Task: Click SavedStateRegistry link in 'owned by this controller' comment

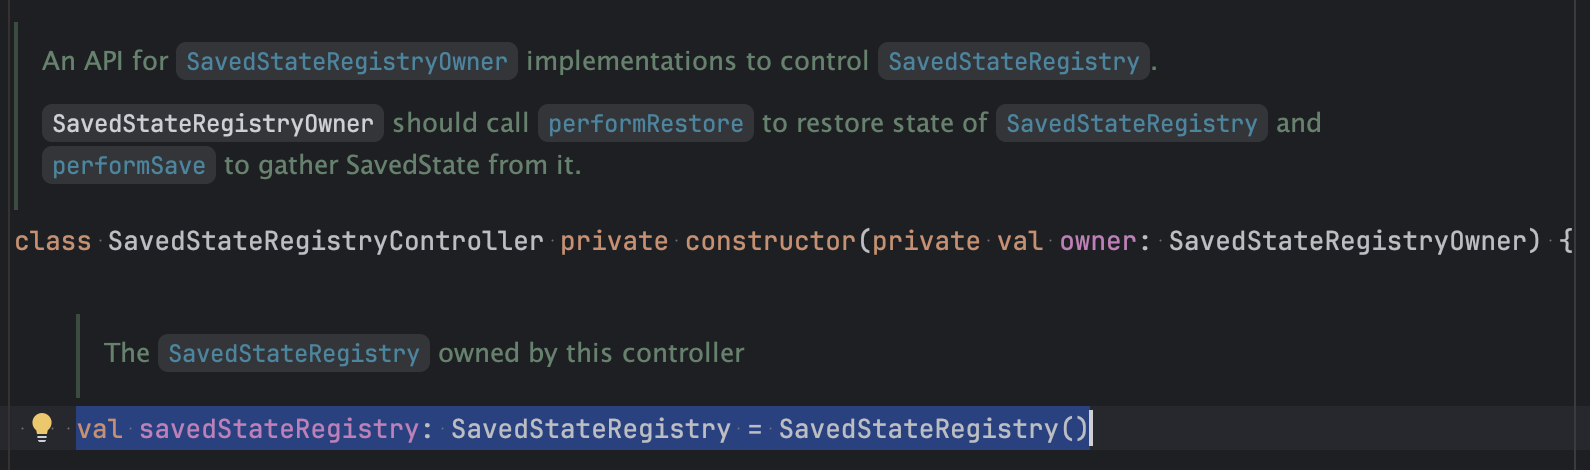Action: (x=293, y=353)
